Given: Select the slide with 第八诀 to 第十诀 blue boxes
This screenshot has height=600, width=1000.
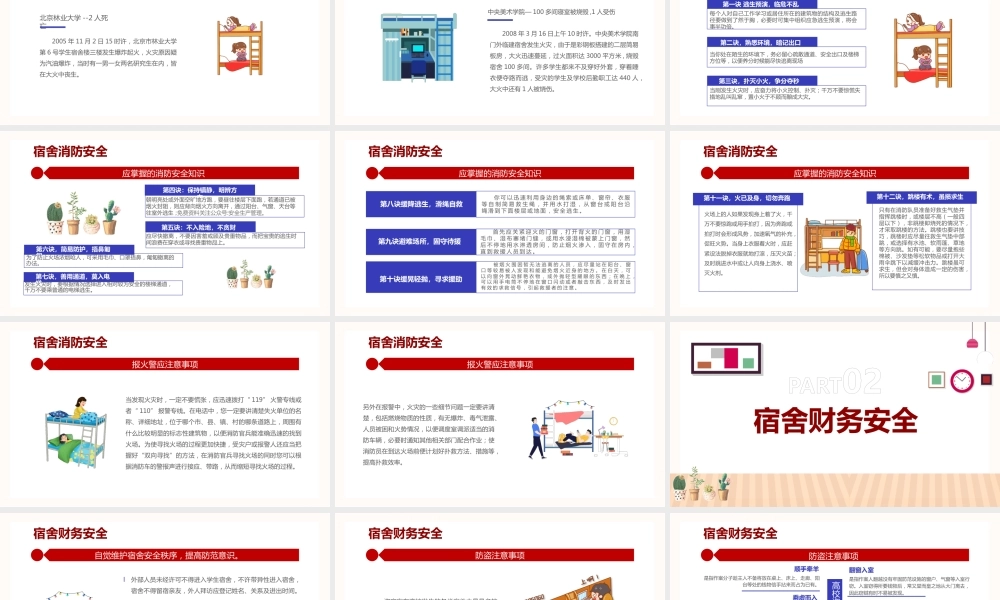Looking at the screenshot, I should (x=499, y=223).
